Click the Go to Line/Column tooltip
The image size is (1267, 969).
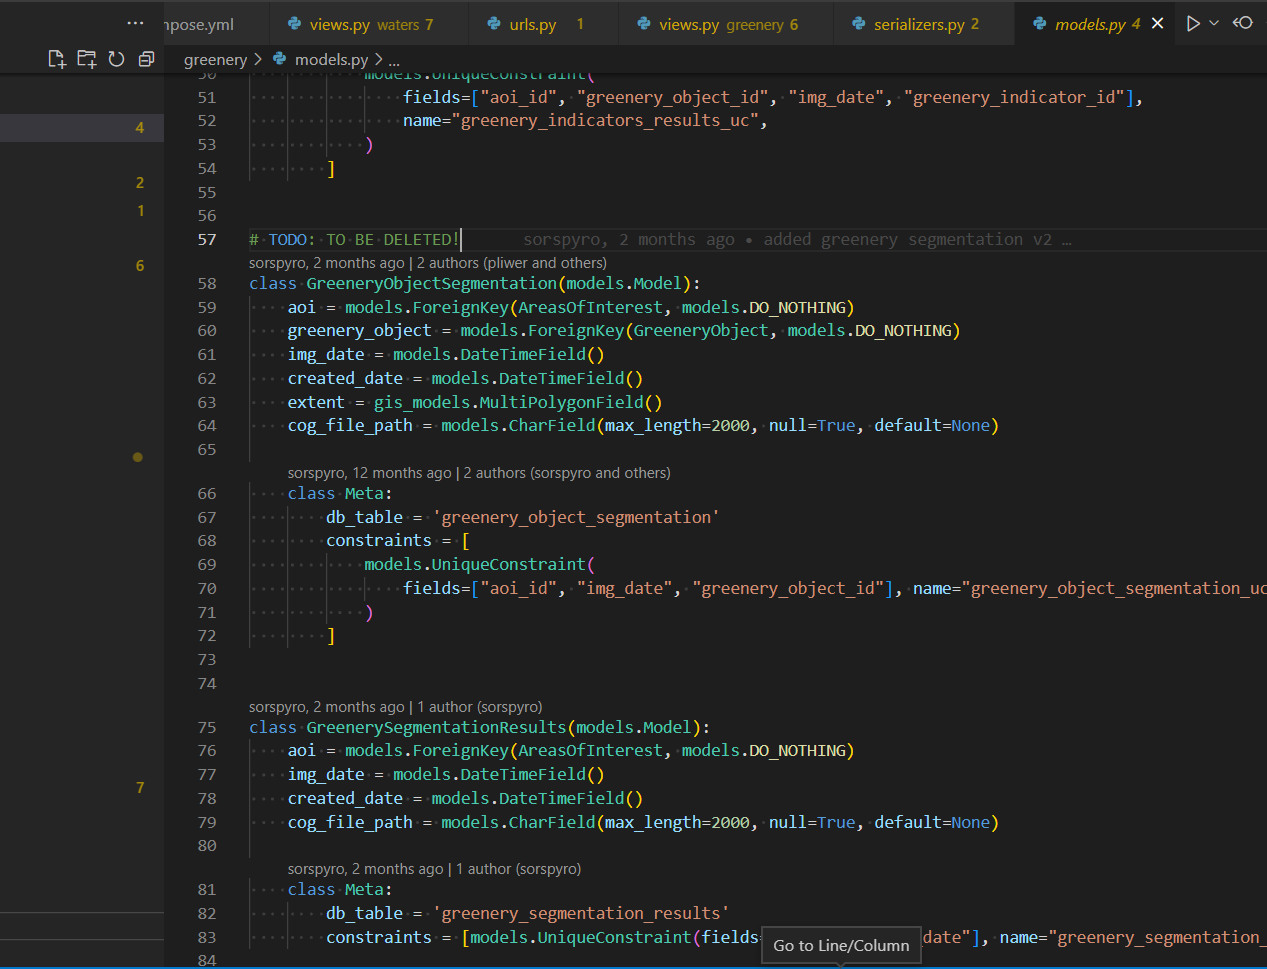coord(841,945)
